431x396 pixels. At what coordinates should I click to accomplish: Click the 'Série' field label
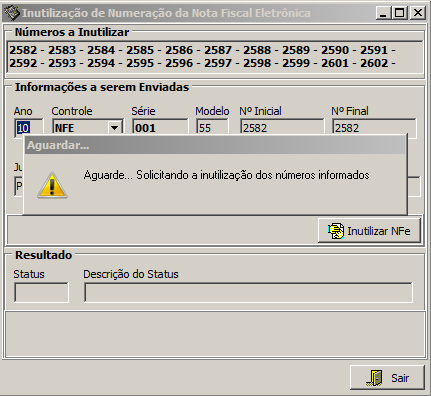click(143, 111)
